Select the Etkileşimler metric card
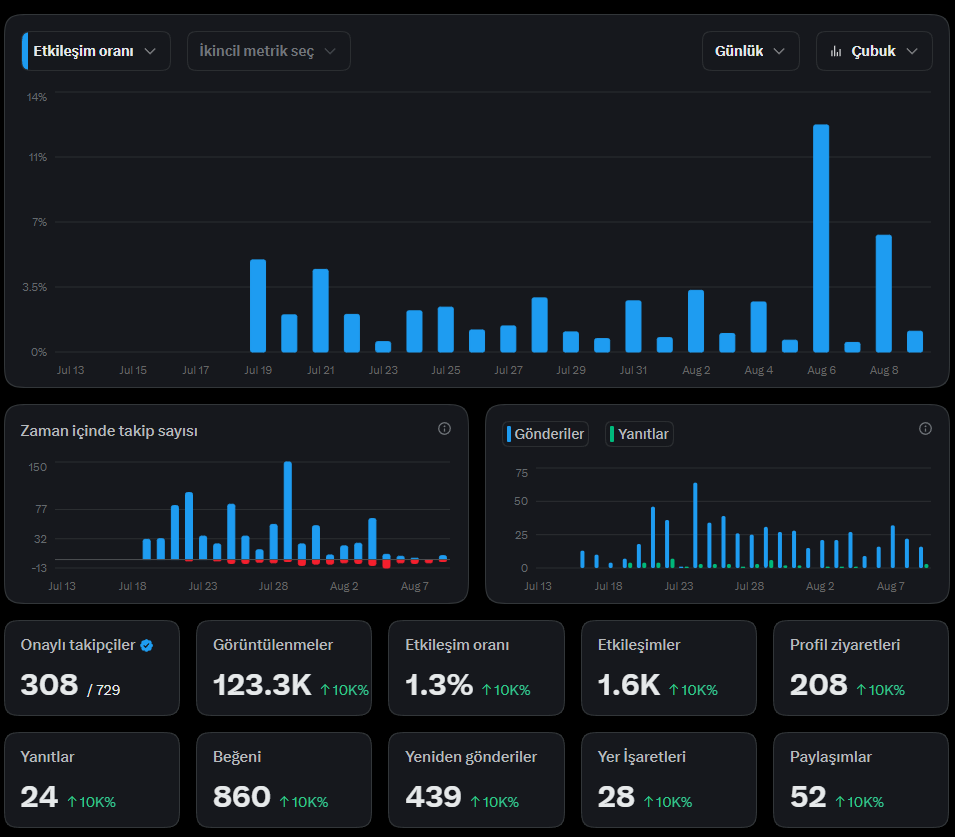Screen dimensions: 955x837 (669, 668)
